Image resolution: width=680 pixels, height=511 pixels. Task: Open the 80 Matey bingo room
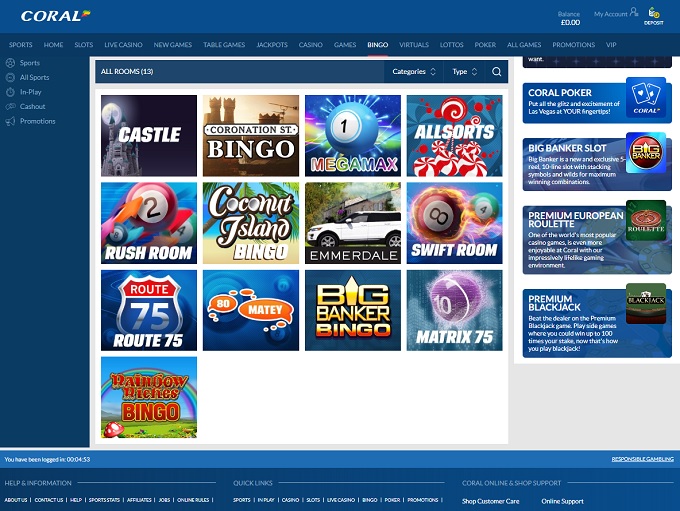click(251, 310)
